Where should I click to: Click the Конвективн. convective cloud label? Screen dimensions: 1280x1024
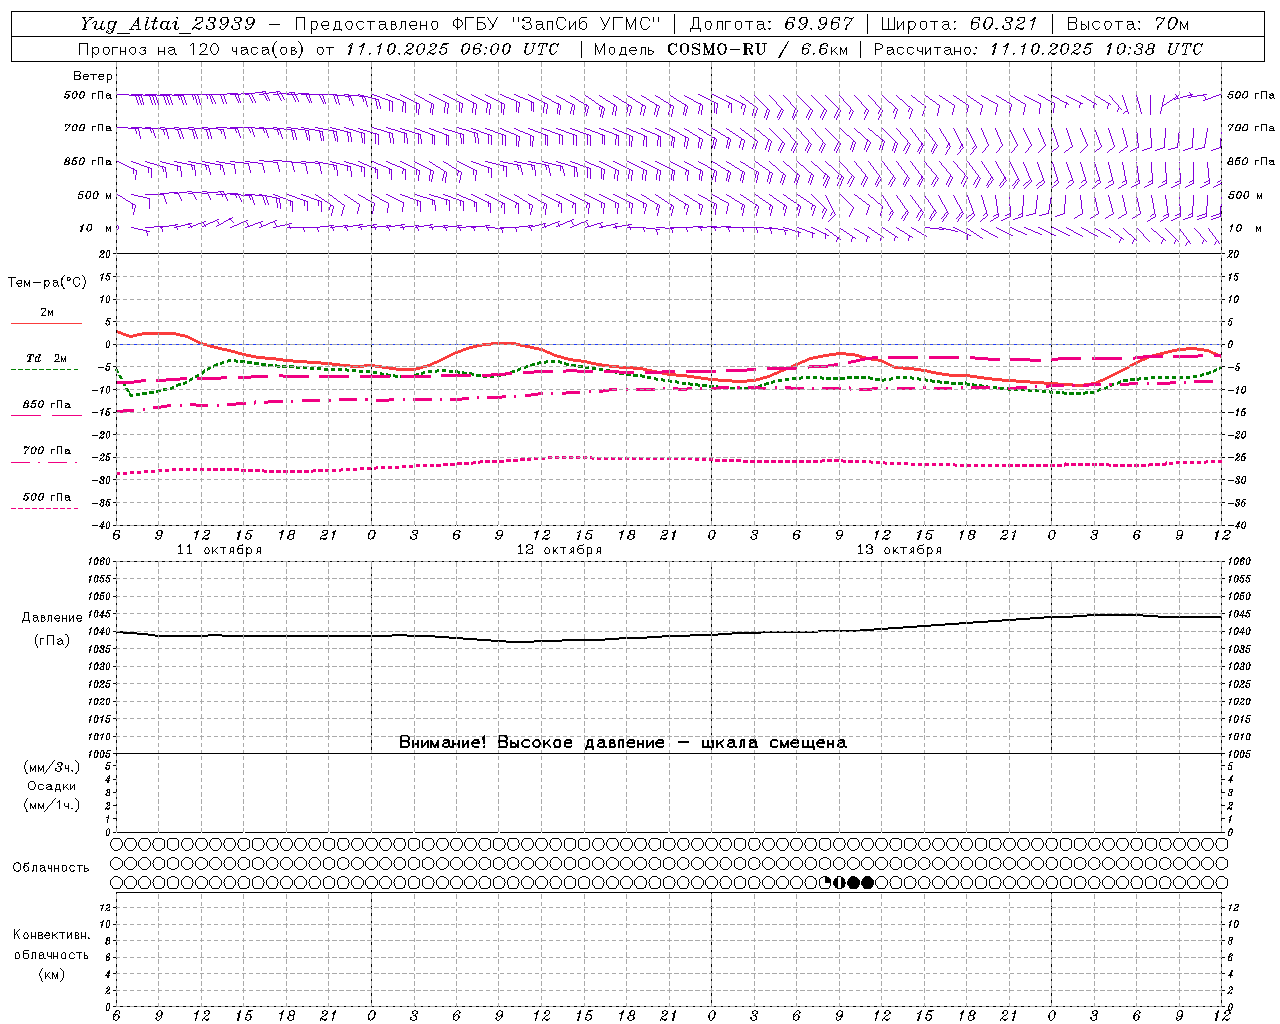(x=51, y=934)
